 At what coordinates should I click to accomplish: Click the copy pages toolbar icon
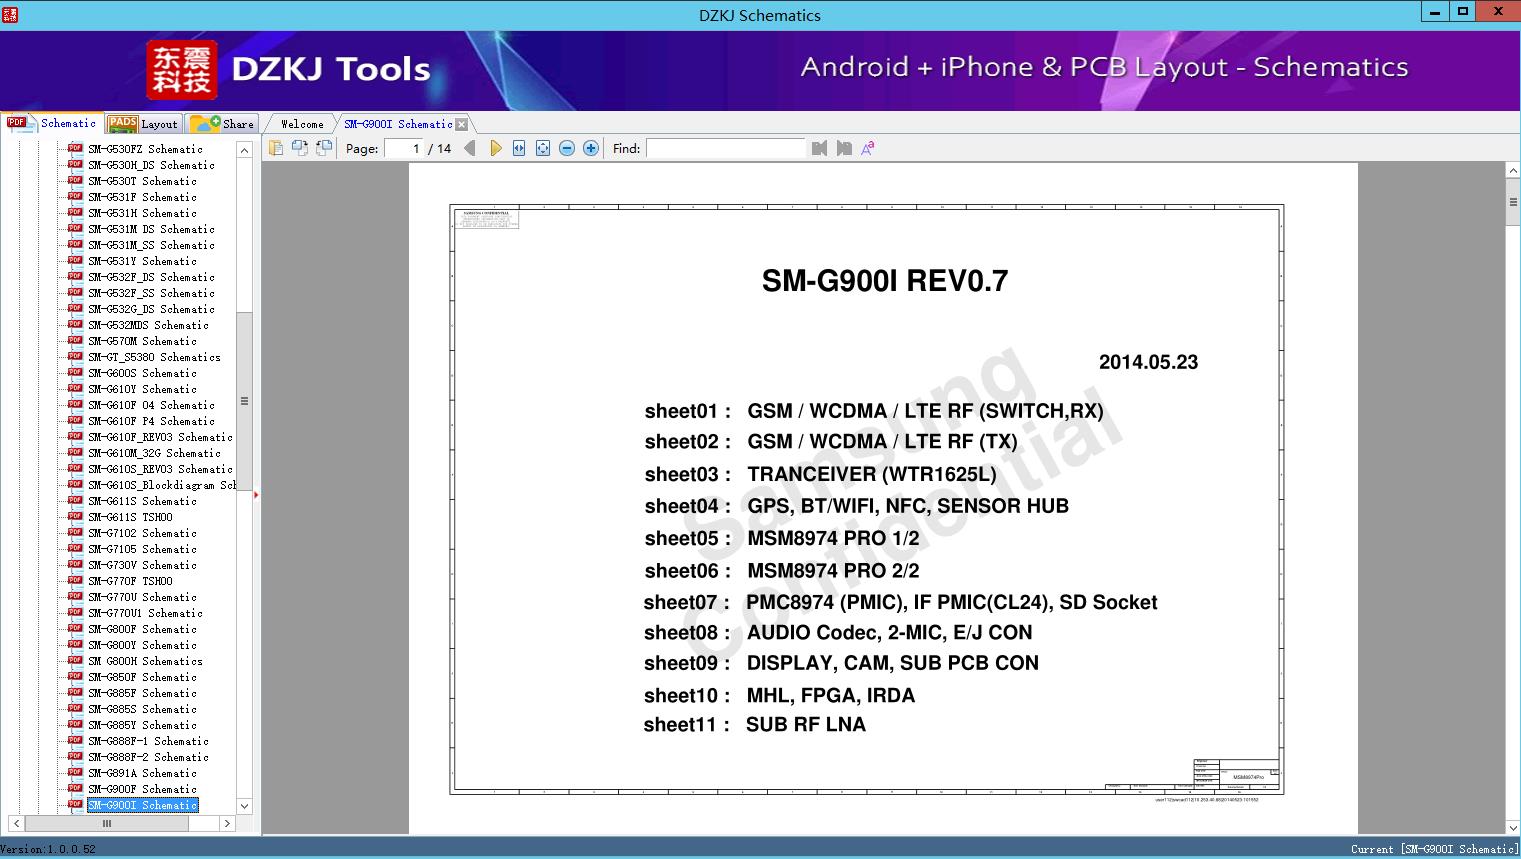276,148
